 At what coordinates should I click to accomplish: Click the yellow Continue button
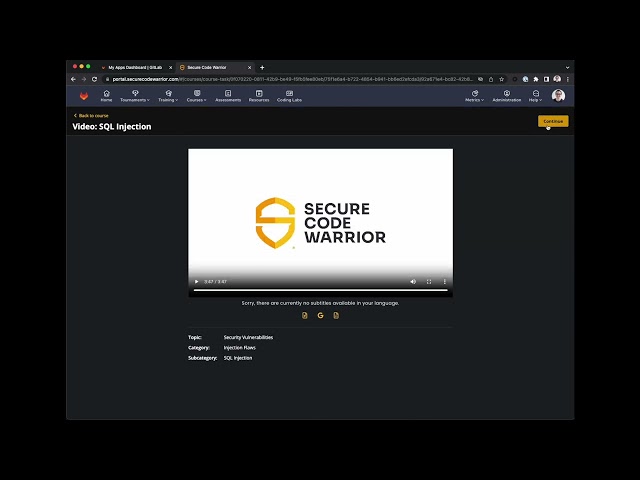[553, 121]
